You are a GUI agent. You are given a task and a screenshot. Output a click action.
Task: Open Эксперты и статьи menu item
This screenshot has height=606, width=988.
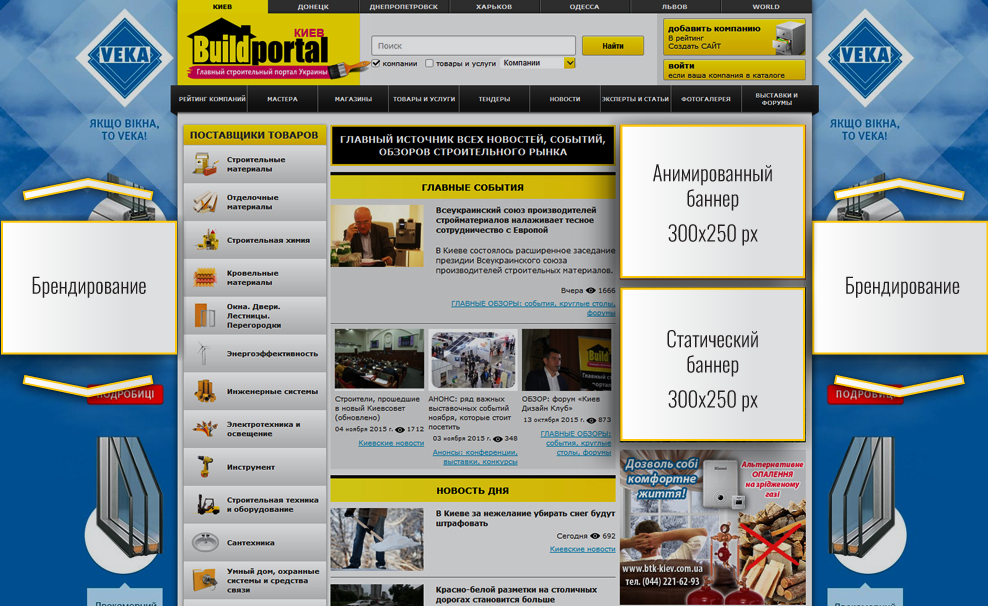[x=636, y=99]
